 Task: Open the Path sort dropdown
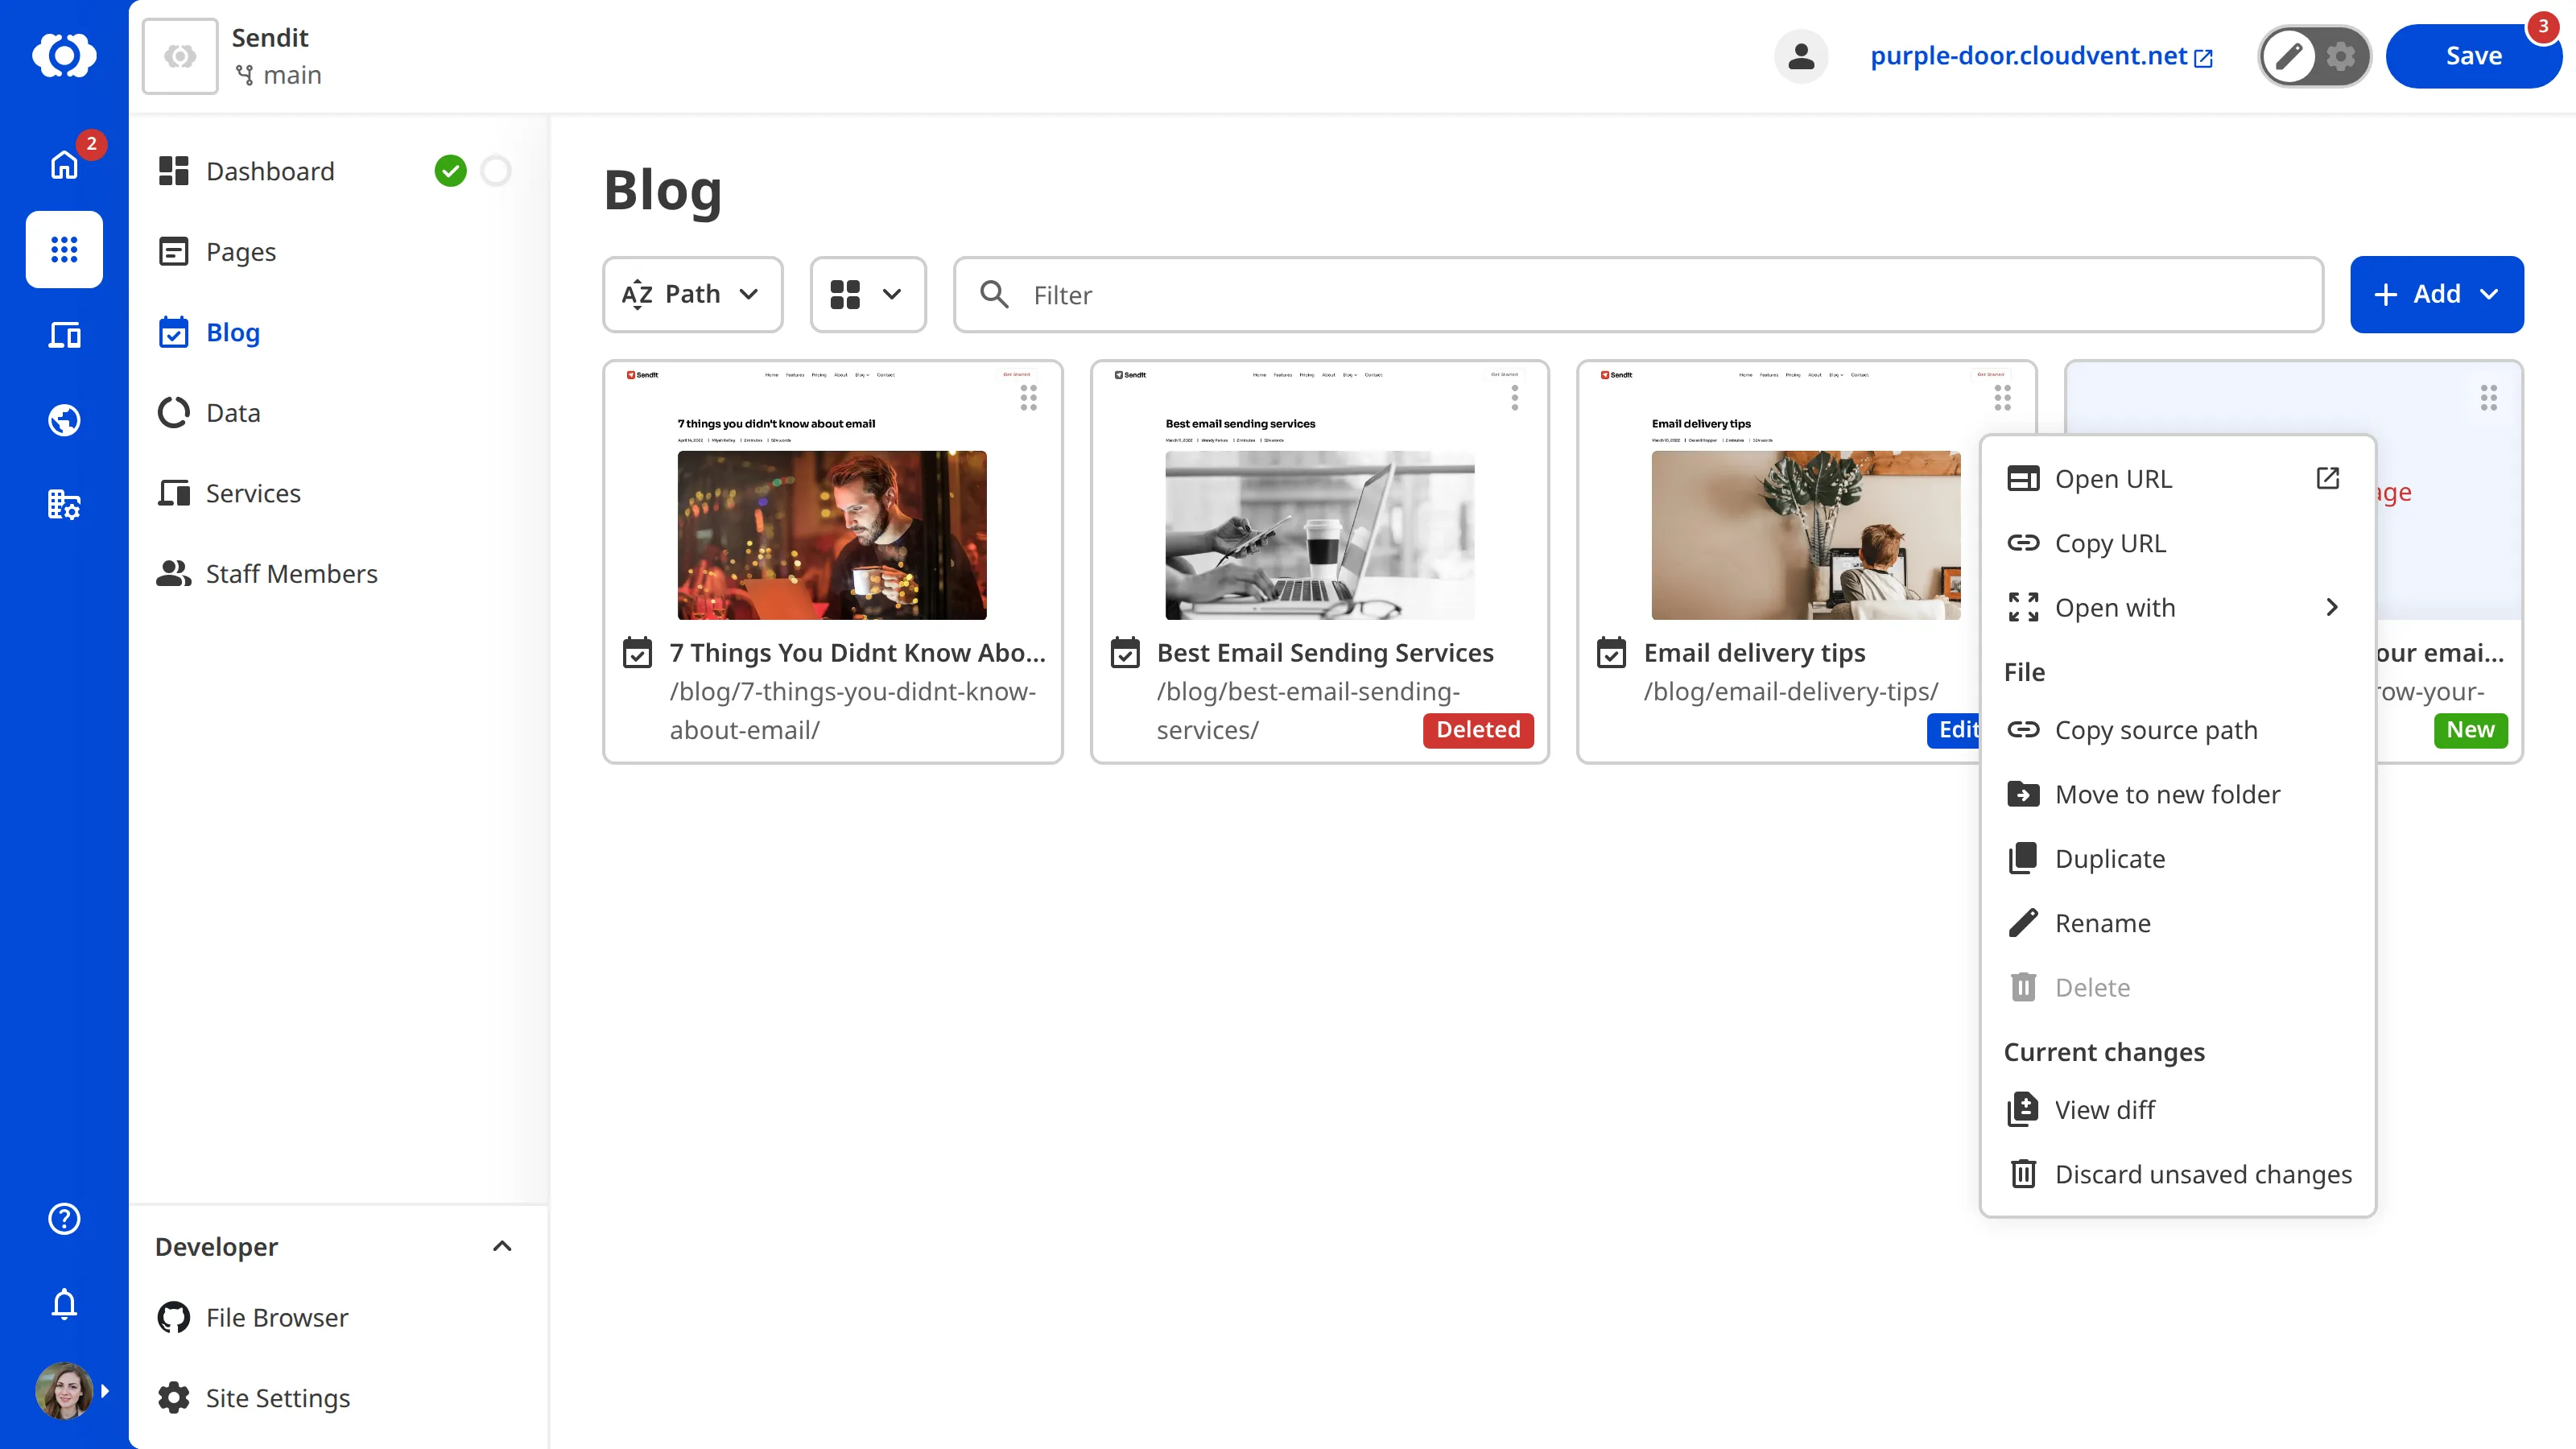tap(693, 294)
